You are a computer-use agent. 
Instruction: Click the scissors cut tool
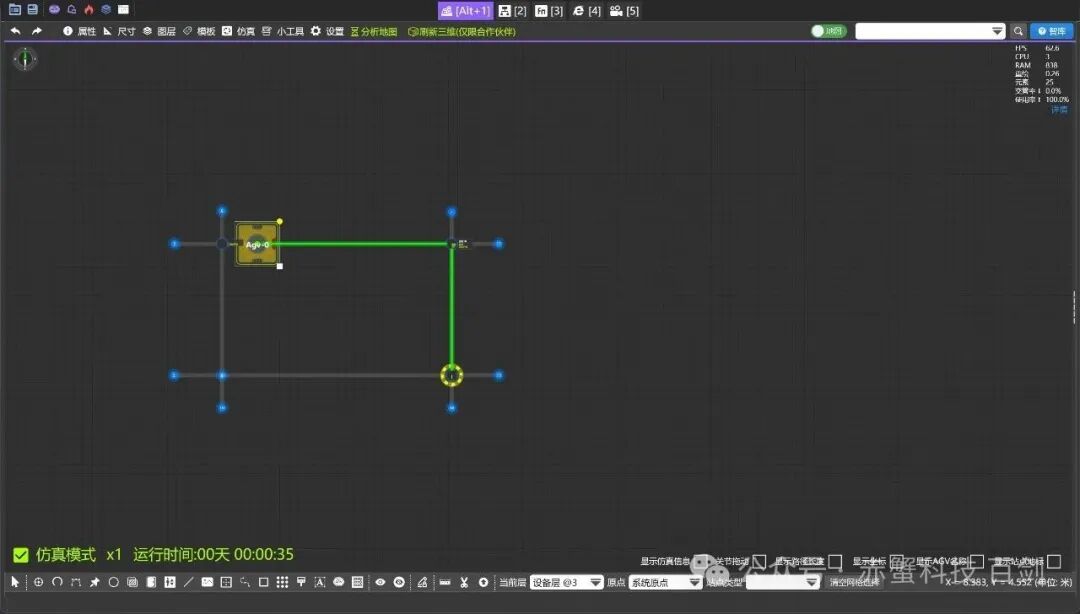464,582
